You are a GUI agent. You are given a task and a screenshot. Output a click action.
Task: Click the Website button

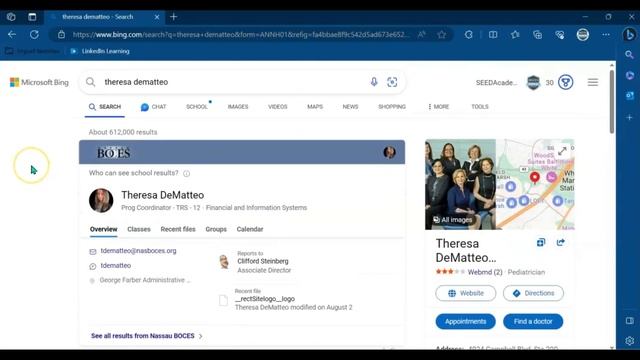466,293
